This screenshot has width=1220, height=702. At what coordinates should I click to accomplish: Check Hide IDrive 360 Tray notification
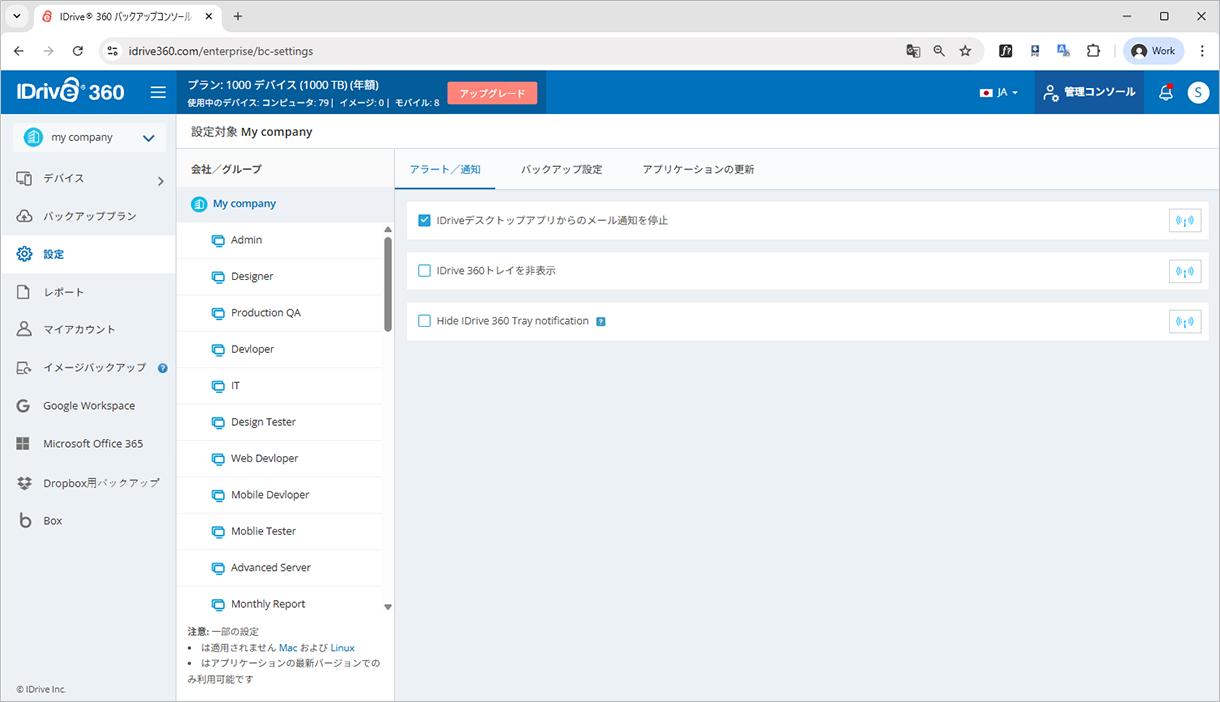(x=424, y=321)
